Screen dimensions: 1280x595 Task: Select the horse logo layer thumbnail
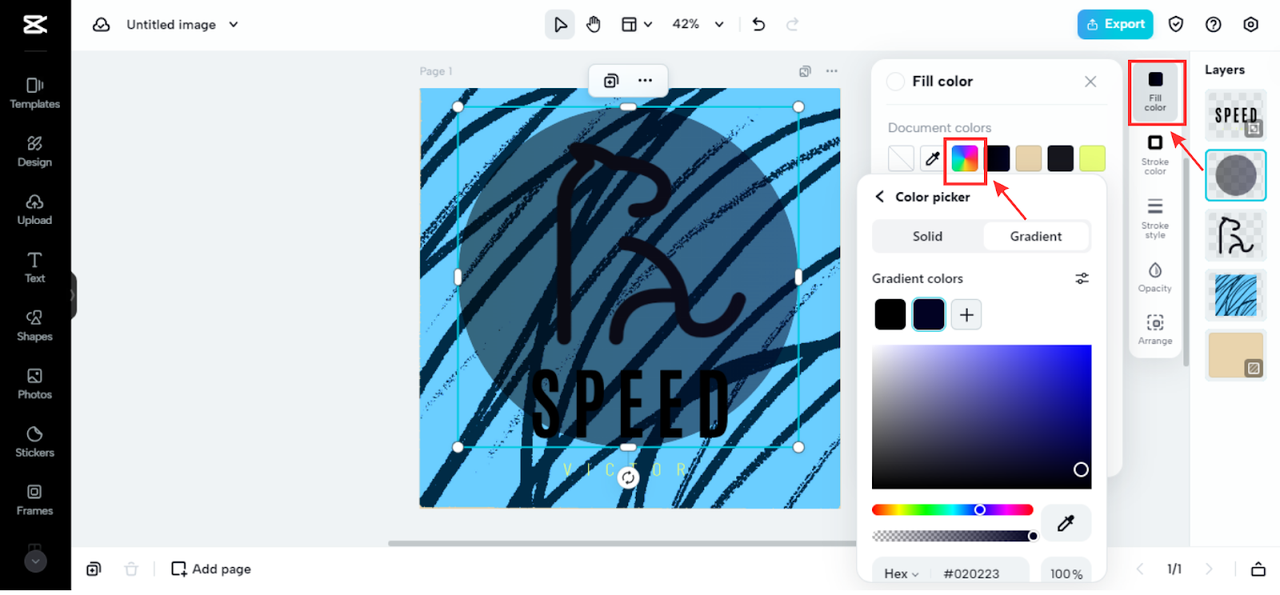1235,235
